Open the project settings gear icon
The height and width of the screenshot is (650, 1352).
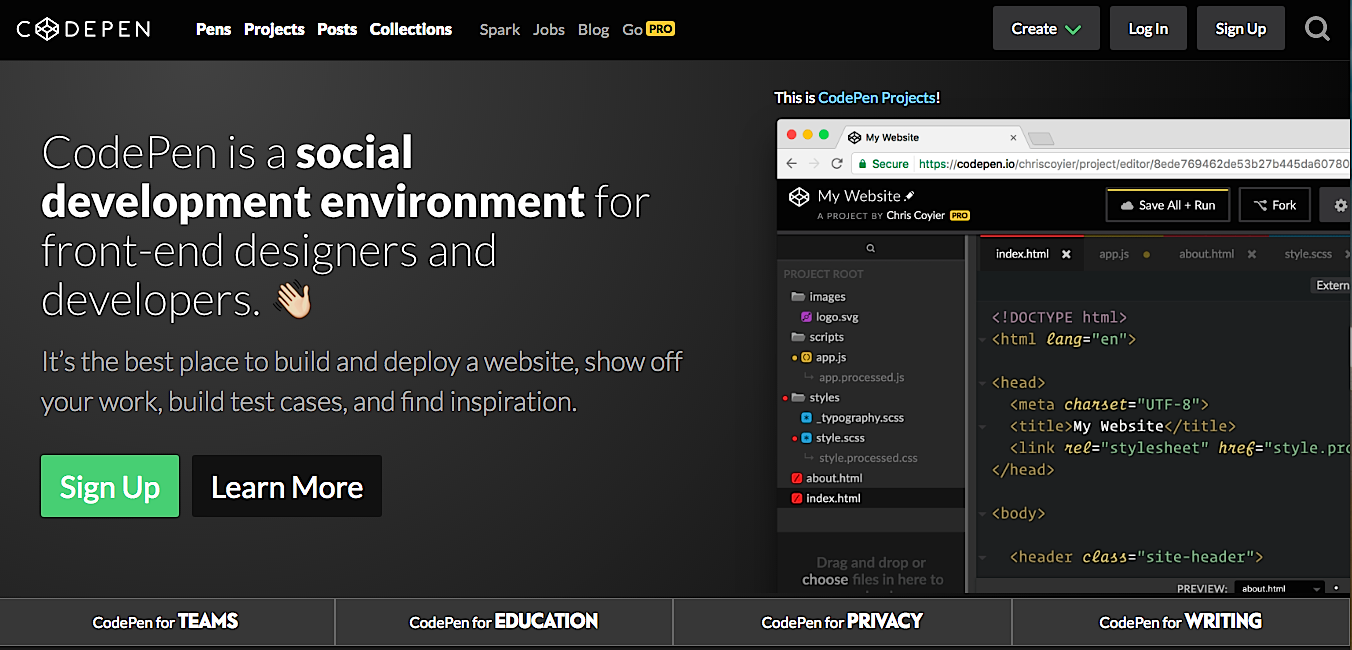[x=1341, y=205]
